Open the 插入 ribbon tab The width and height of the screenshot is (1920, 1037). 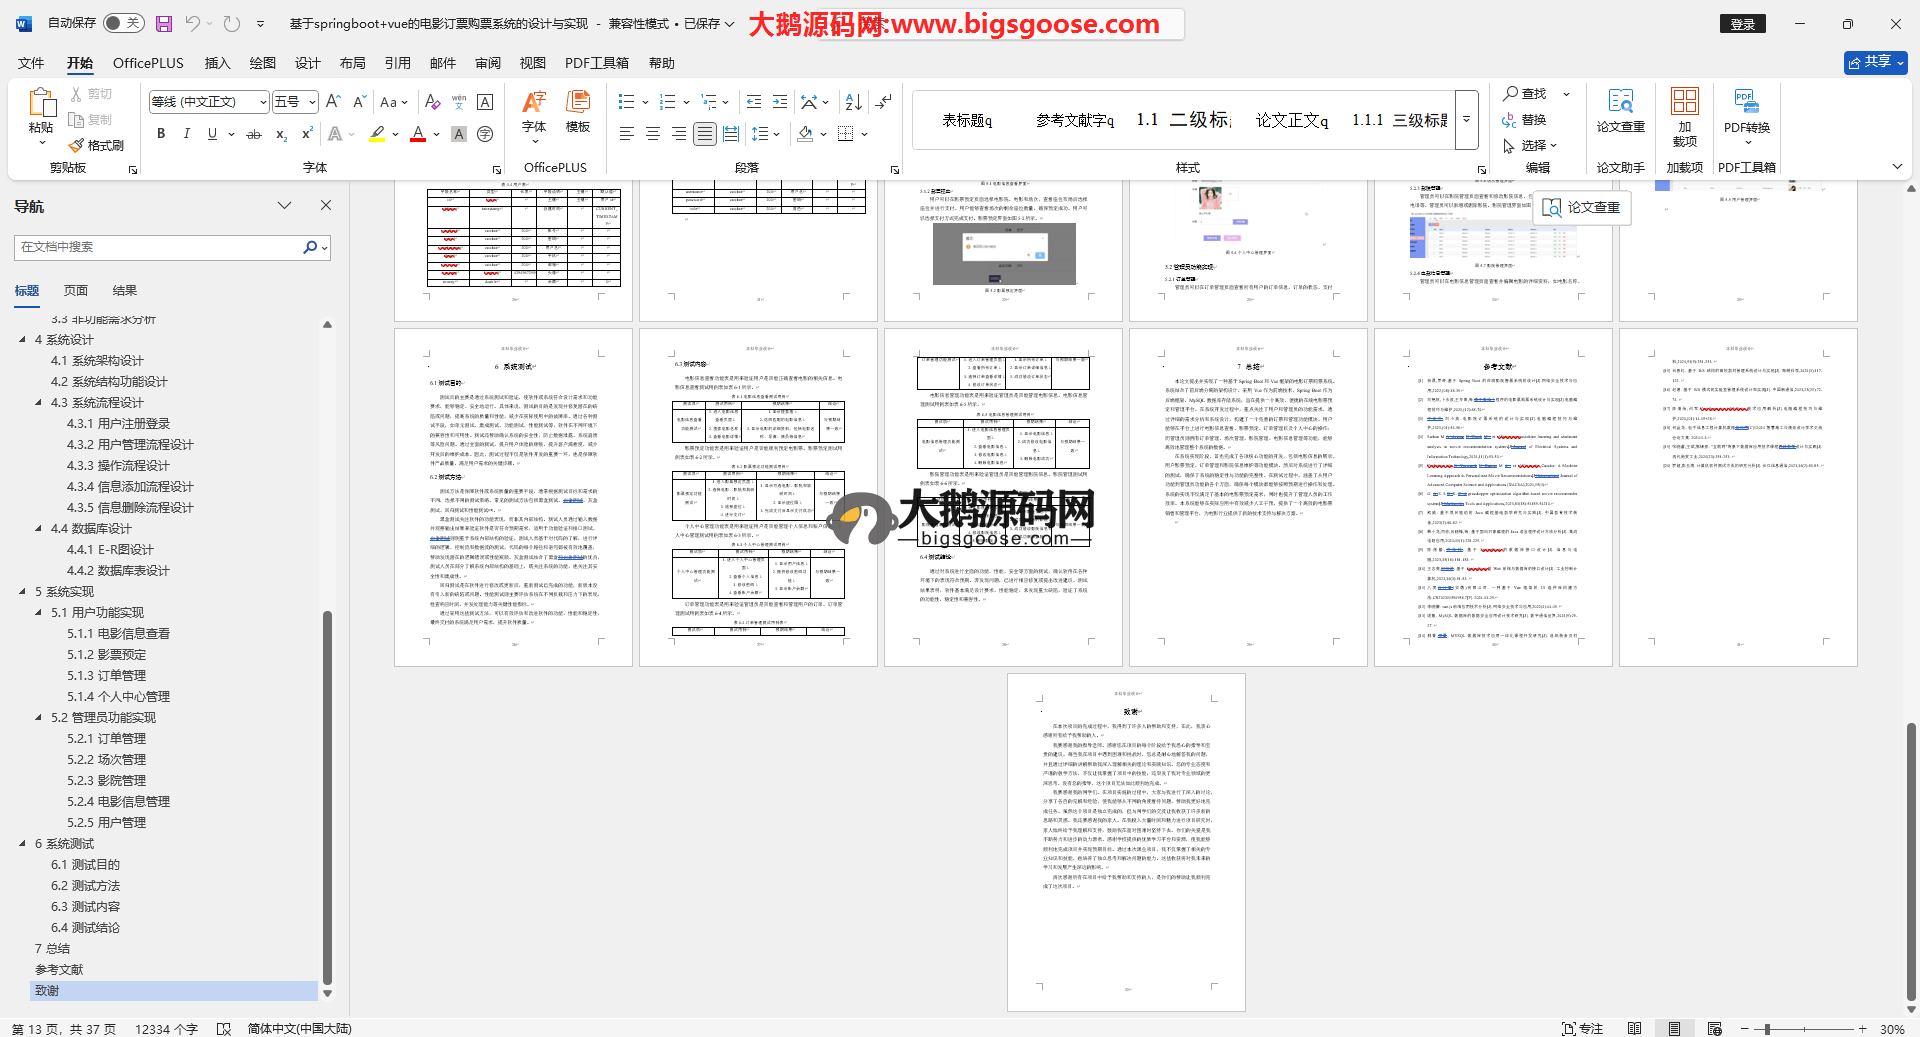pos(217,63)
